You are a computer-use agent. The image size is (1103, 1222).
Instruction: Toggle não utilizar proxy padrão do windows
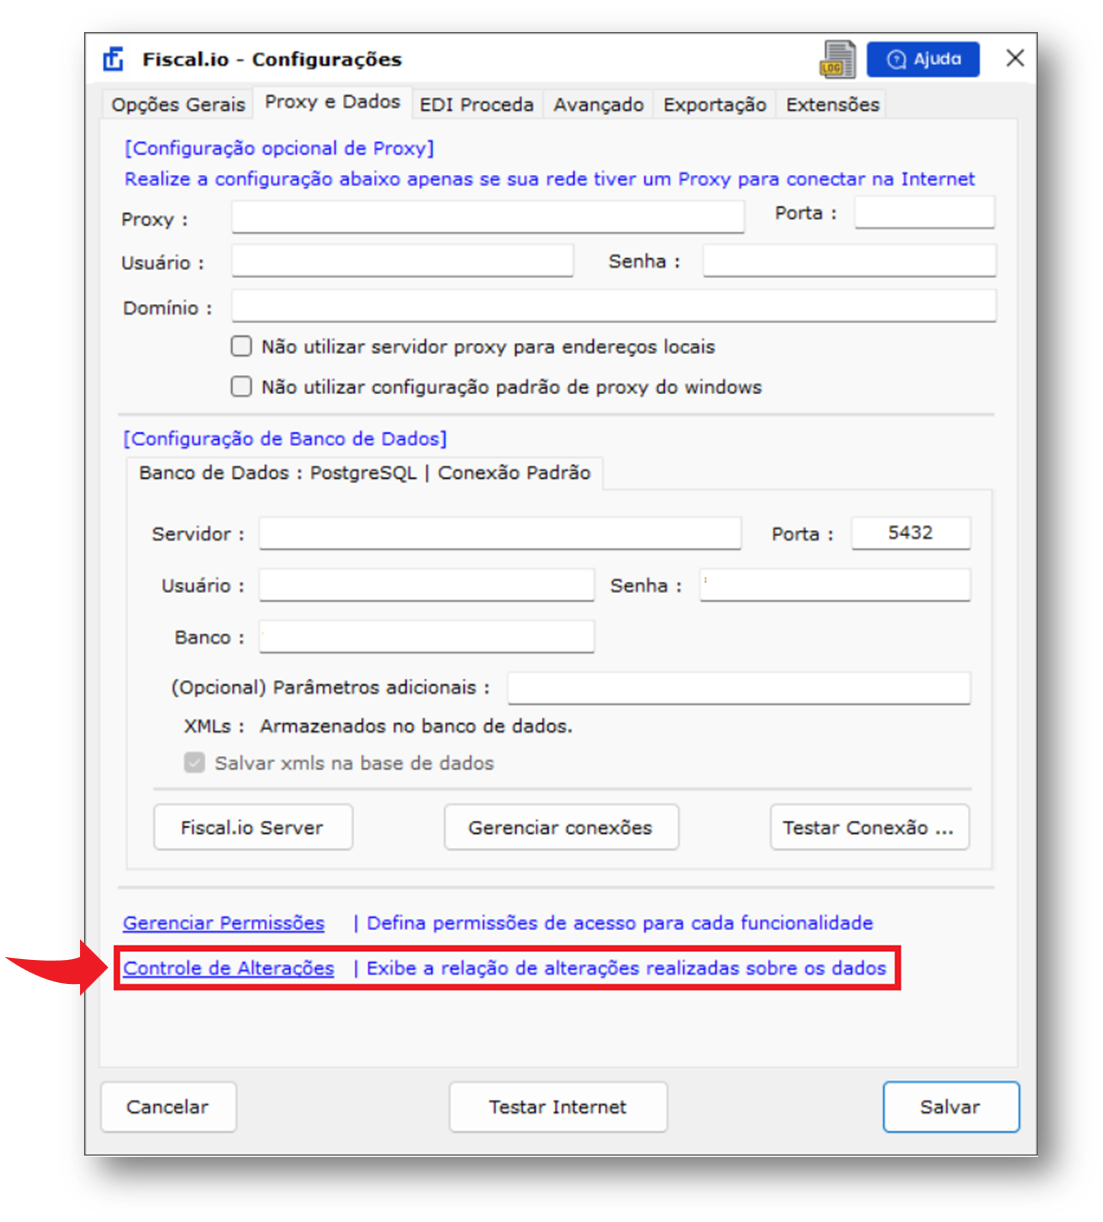click(241, 386)
